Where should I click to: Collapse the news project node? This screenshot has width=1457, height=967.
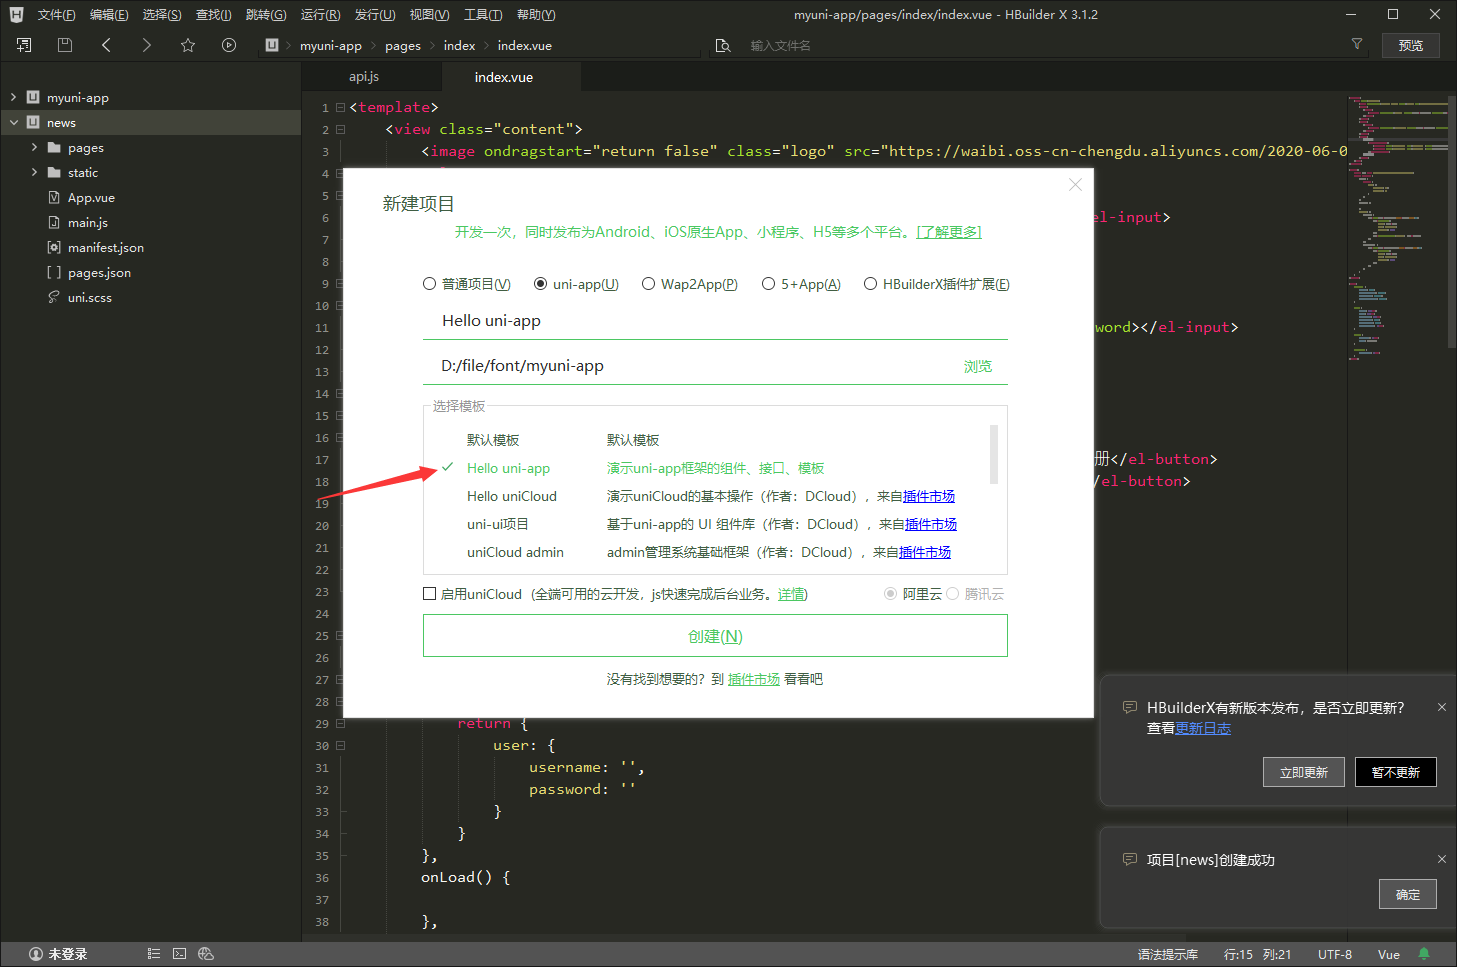(x=13, y=123)
